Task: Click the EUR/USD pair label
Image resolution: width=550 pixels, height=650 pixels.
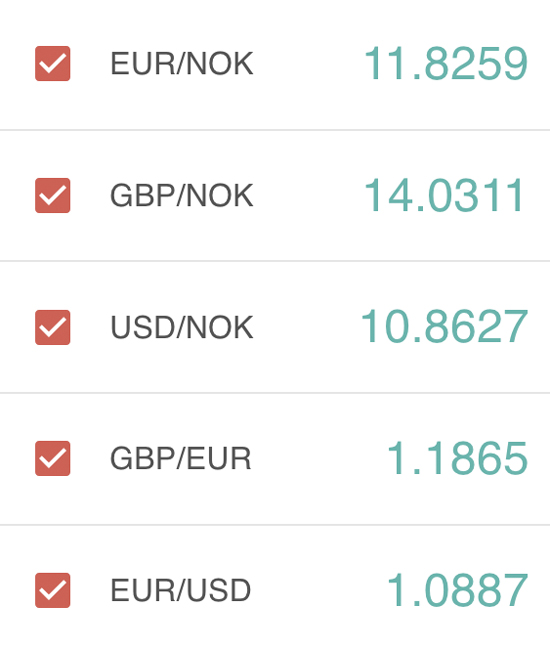Action: [x=181, y=591]
